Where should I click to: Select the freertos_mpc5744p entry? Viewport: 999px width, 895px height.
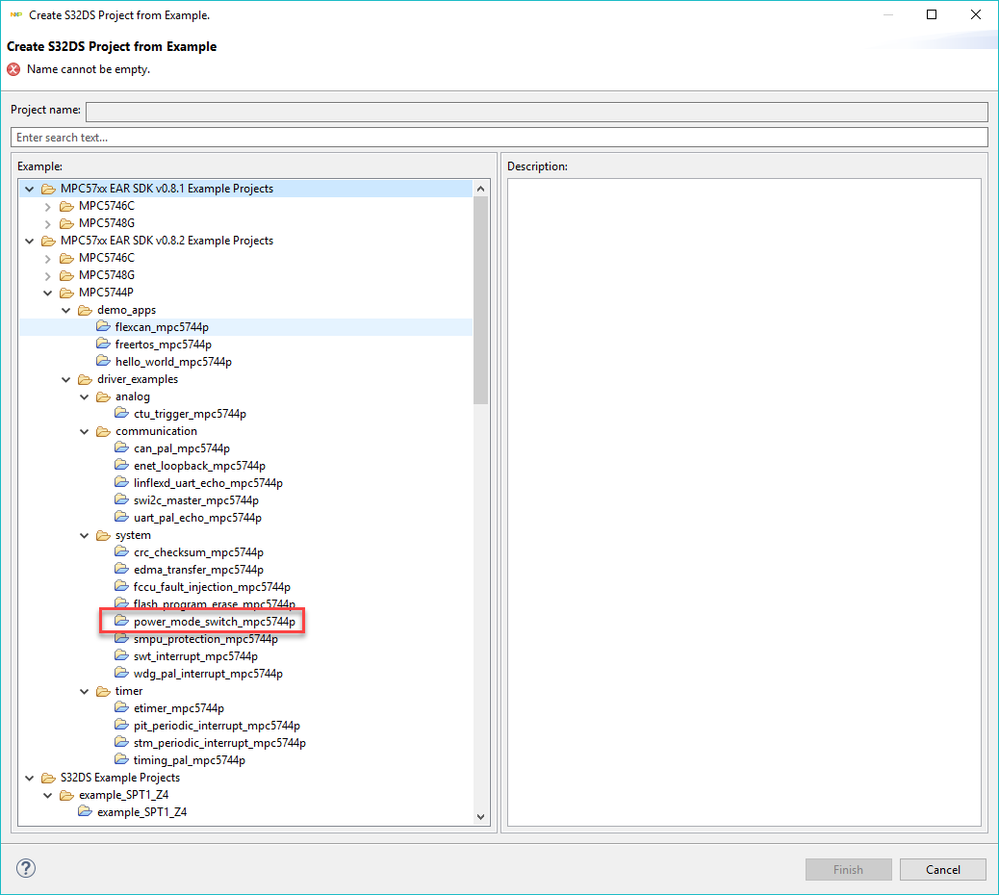tap(163, 344)
